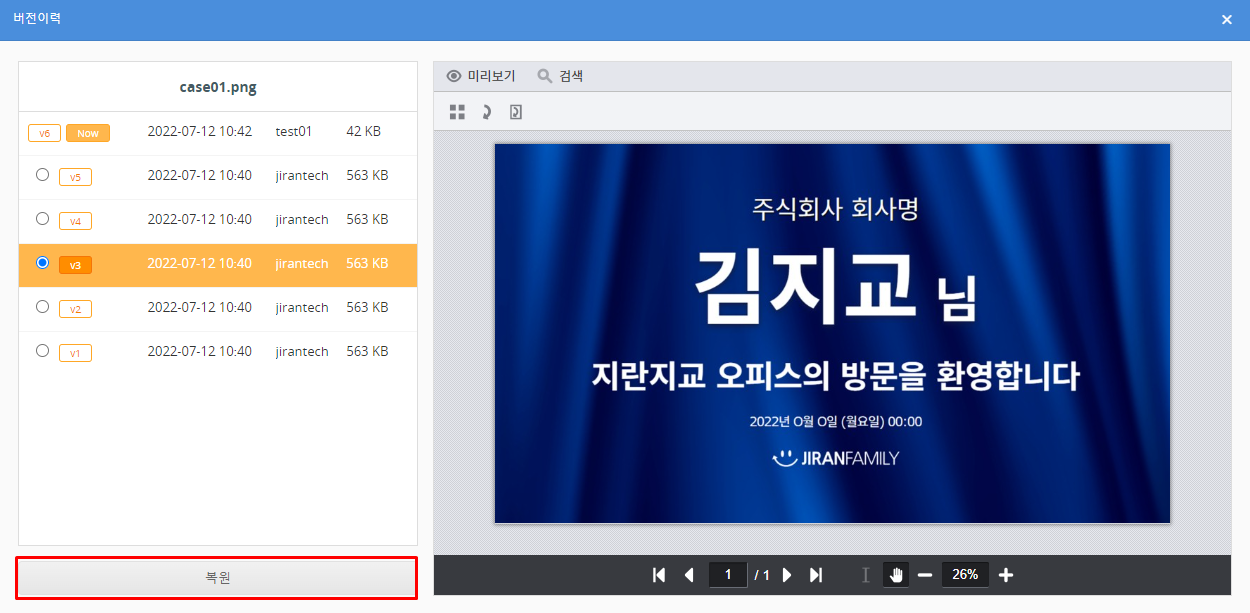1250x613 pixels.
Task: Click the v5 version badge
Action: (75, 177)
